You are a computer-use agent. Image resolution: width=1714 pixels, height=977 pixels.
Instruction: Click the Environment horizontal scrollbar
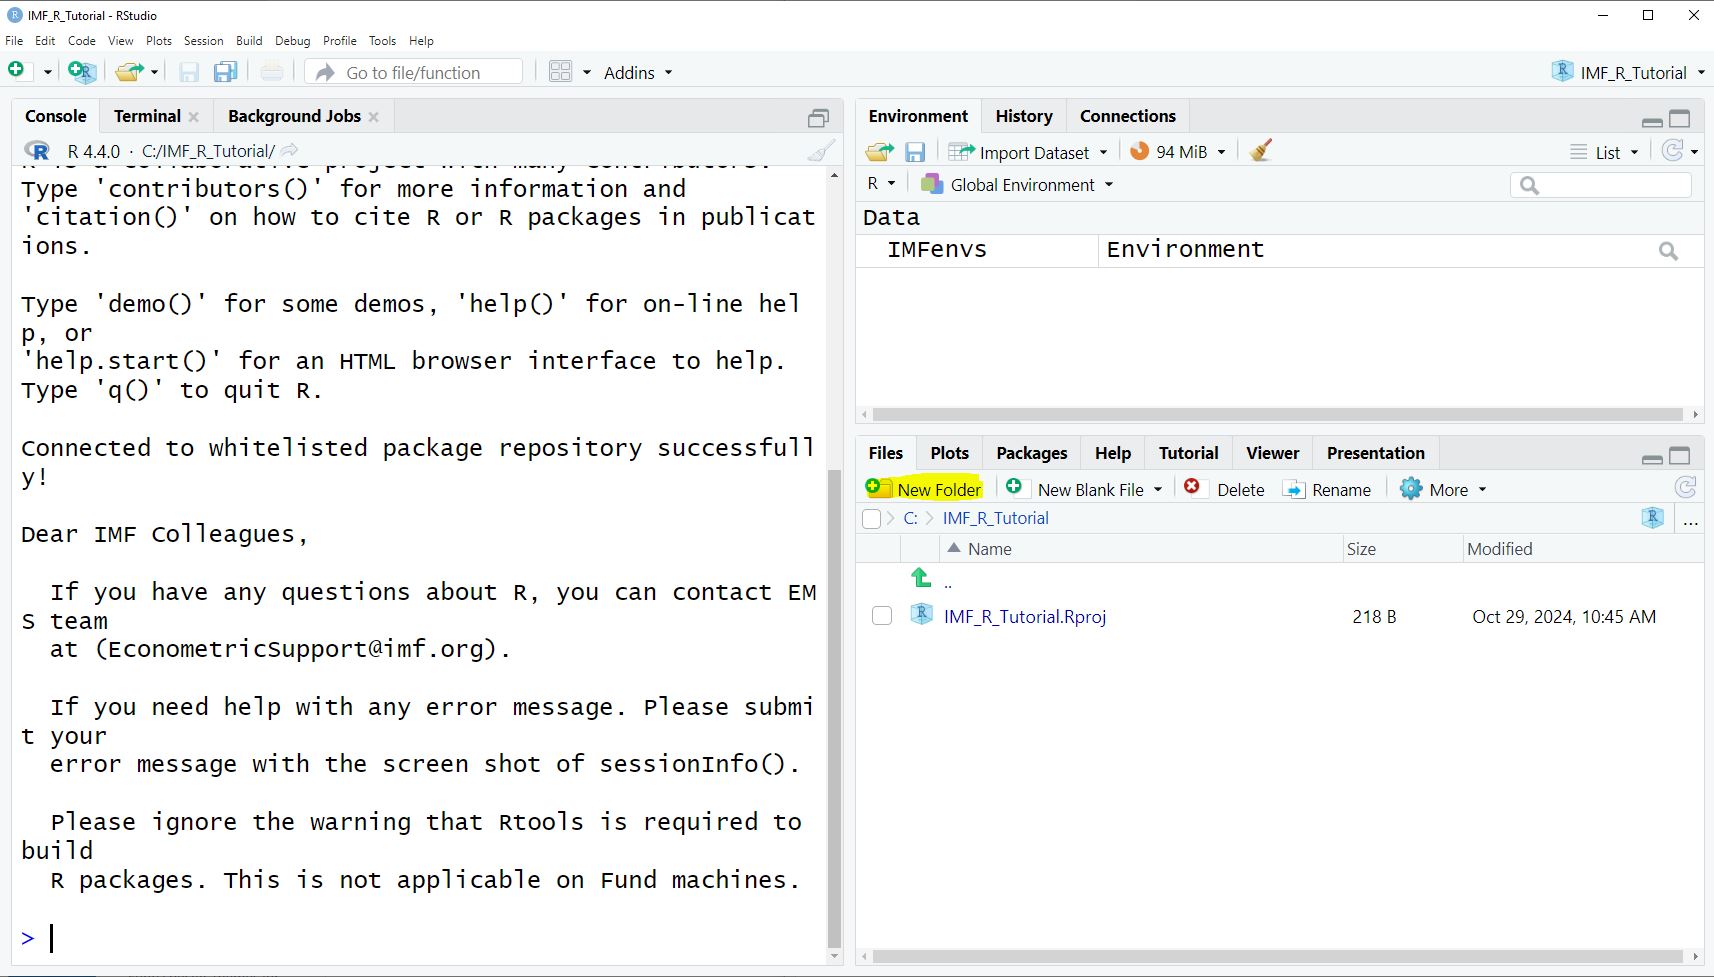tap(1277, 414)
